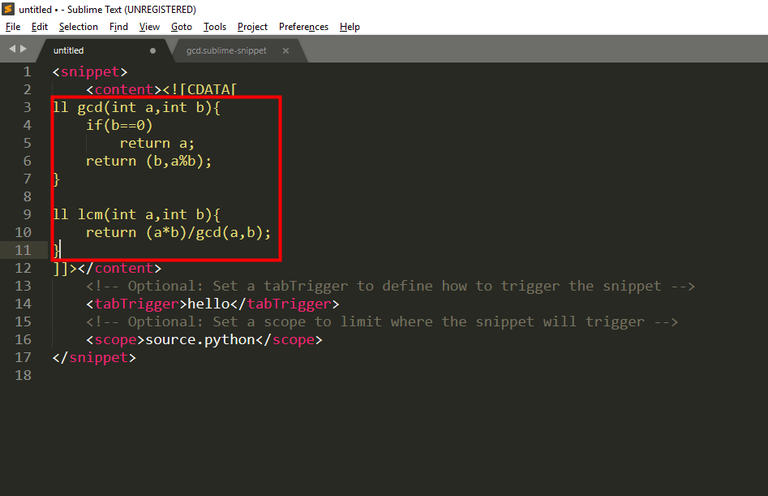768x496 pixels.
Task: Open the Preferences menu
Action: point(304,27)
